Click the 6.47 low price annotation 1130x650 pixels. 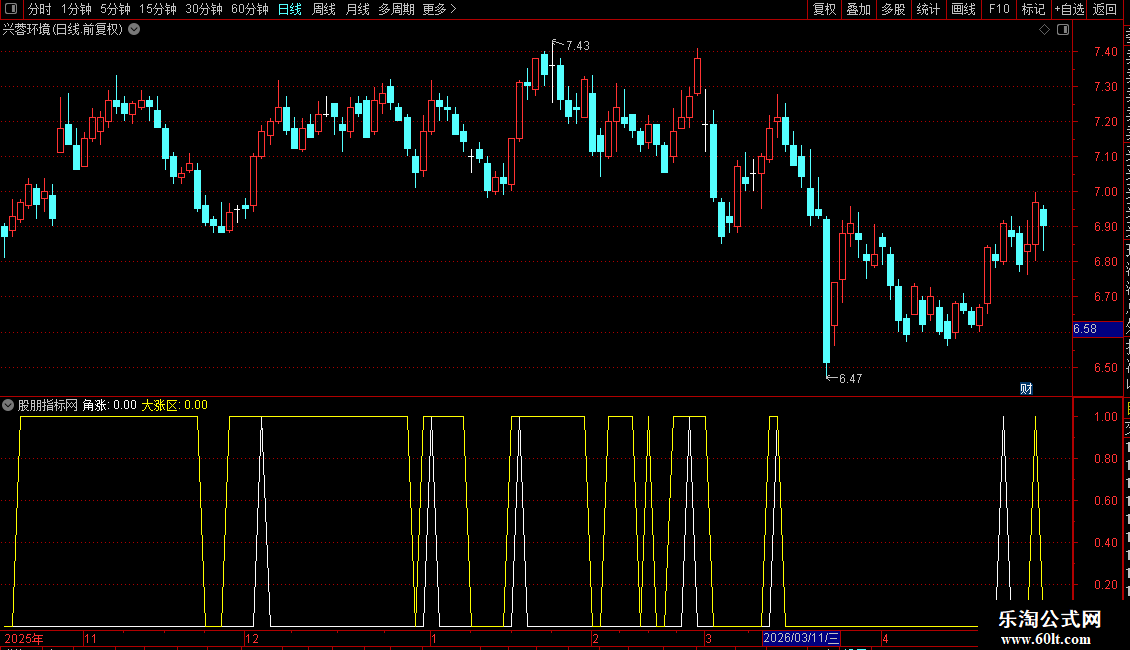850,378
